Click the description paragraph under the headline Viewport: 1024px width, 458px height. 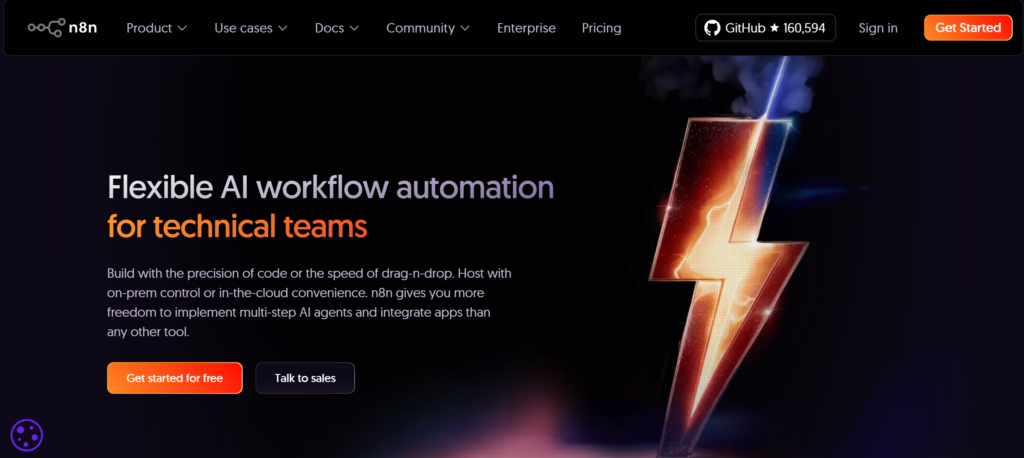coord(308,302)
